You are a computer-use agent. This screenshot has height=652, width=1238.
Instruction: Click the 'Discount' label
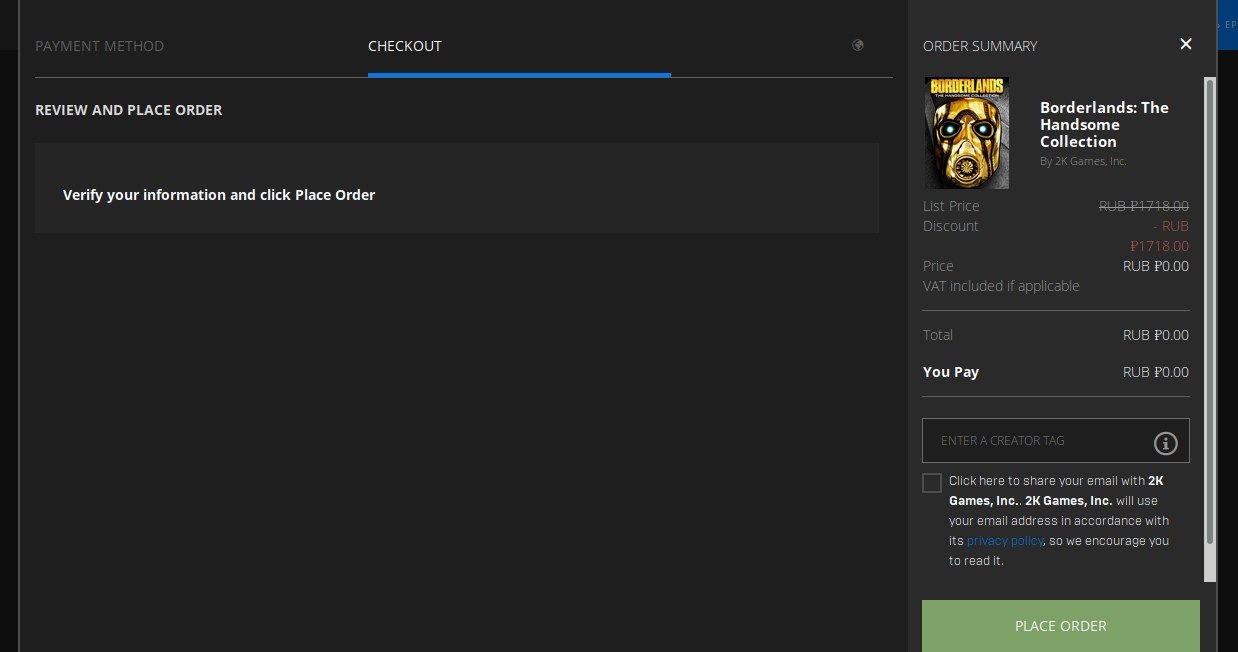tap(951, 226)
